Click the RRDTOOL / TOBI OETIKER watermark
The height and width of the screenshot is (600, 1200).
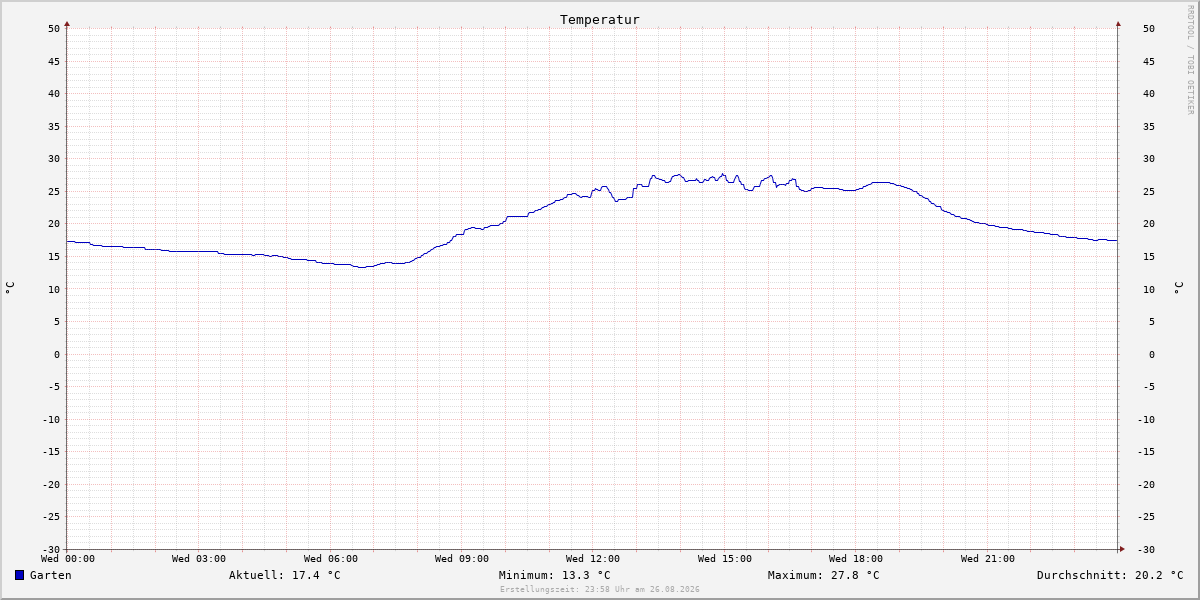(x=1190, y=59)
